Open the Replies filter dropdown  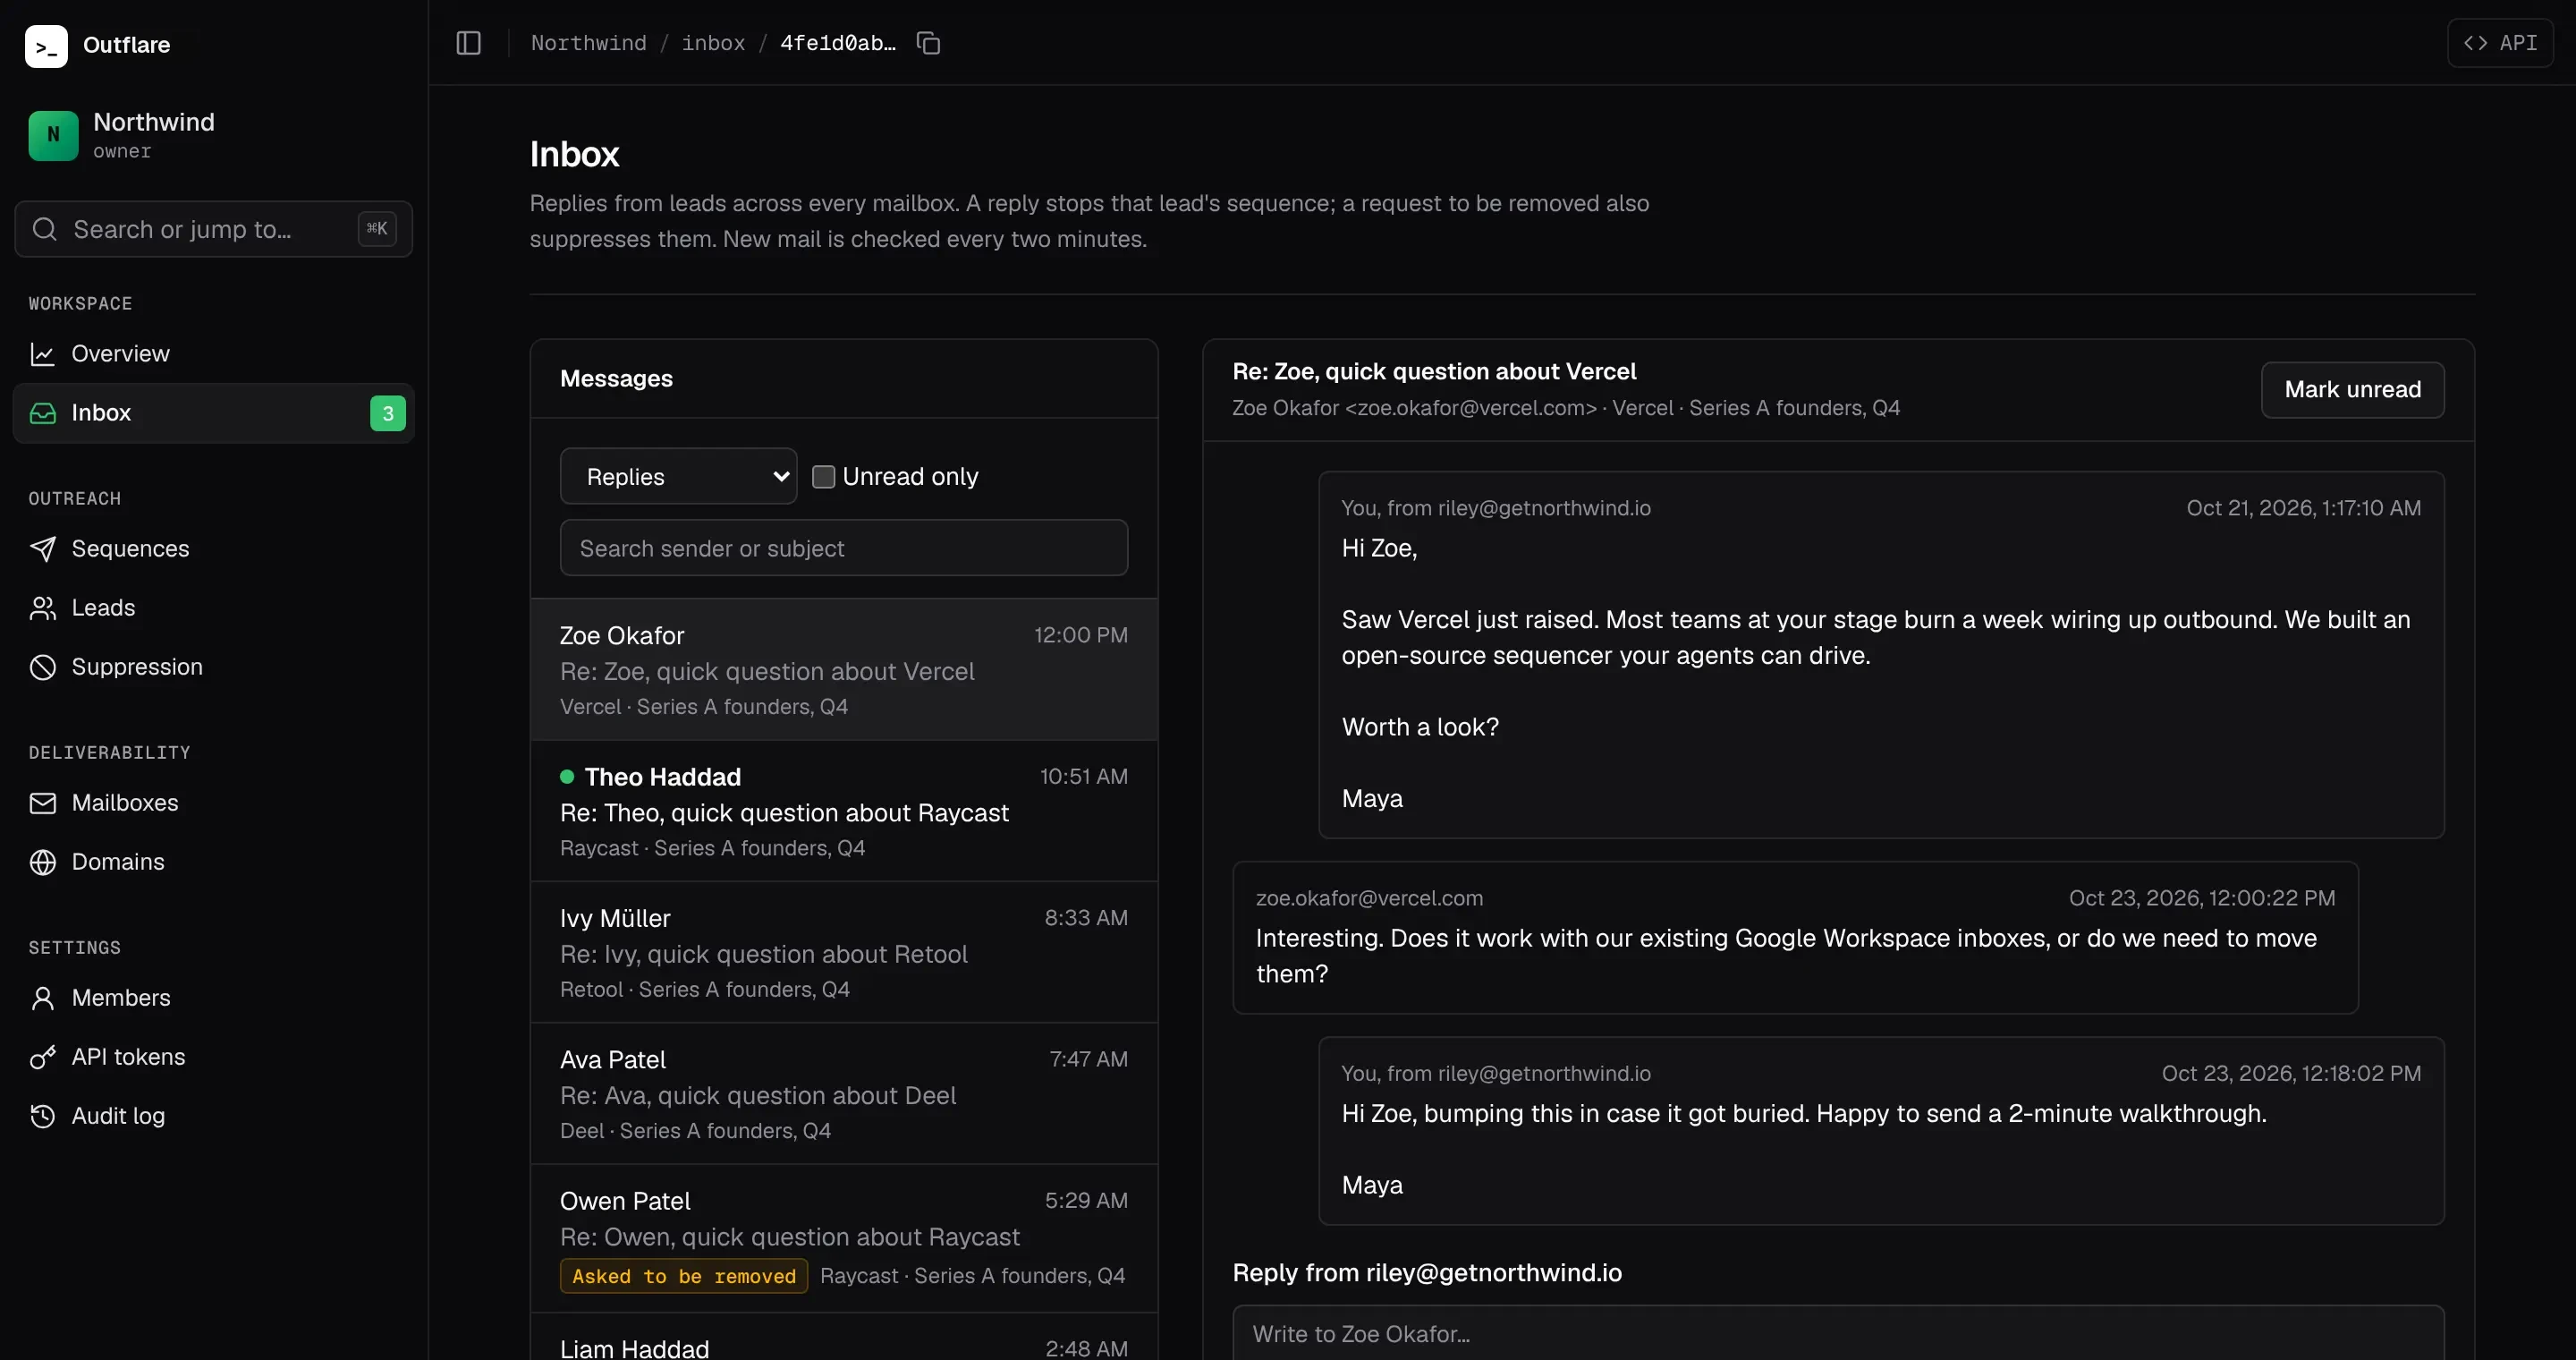pos(678,476)
